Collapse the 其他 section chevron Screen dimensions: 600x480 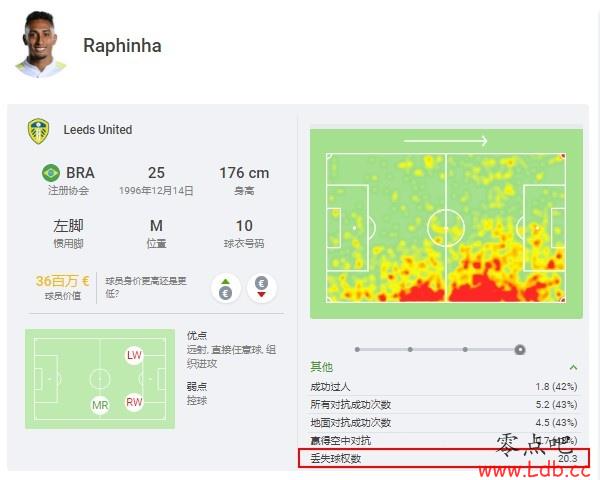pyautogui.click(x=573, y=367)
